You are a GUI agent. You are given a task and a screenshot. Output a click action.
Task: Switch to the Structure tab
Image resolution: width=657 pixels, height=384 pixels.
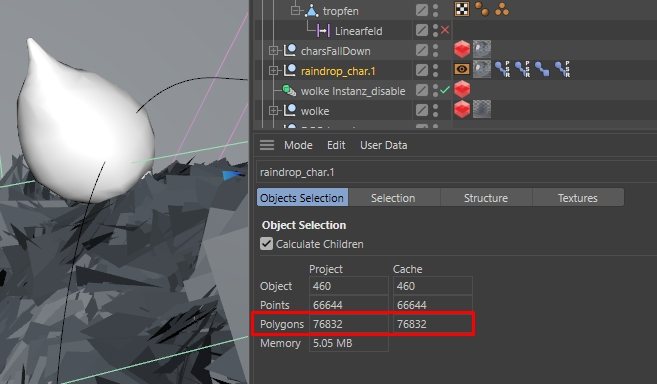click(x=486, y=197)
